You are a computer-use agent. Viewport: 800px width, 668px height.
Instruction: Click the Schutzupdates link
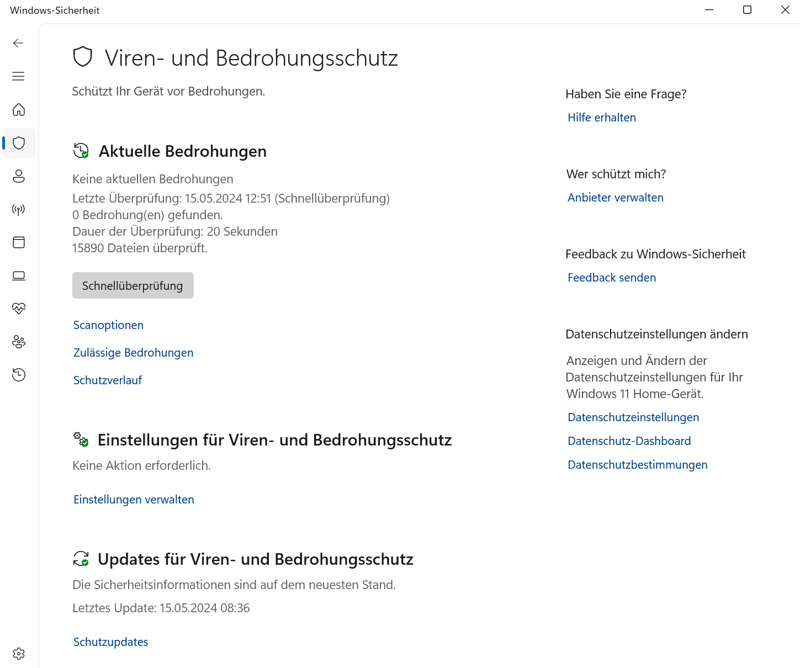(x=110, y=642)
